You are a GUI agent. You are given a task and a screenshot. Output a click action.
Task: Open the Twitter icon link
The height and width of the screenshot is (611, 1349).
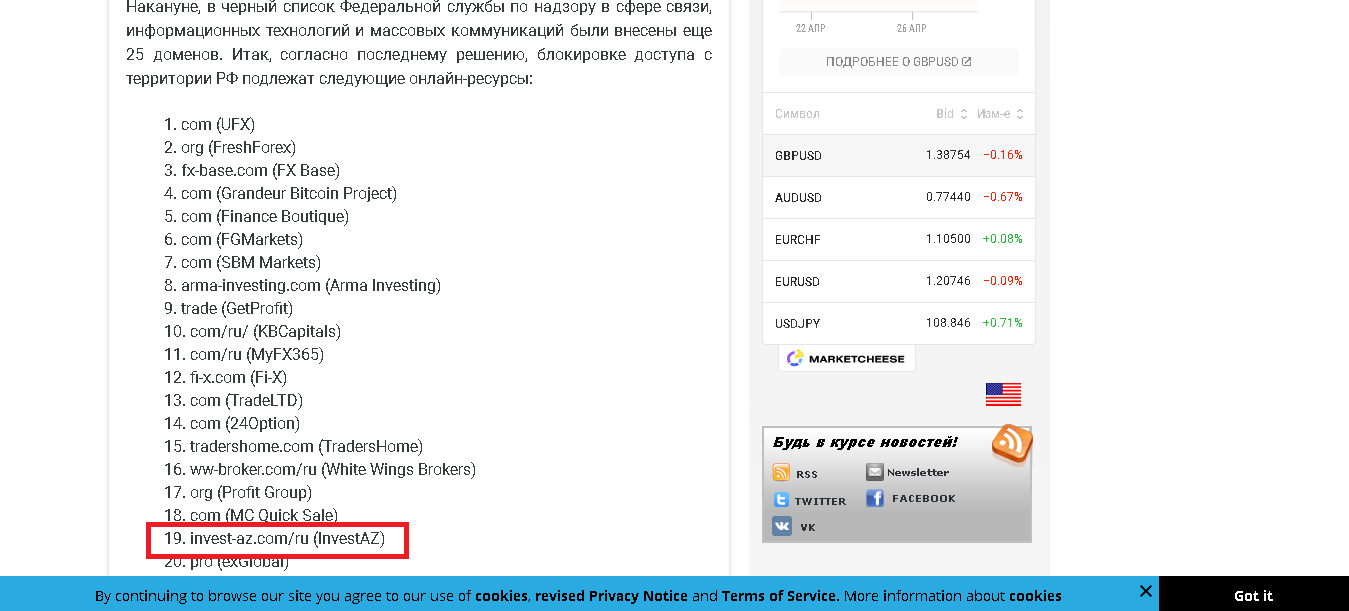click(x=781, y=500)
